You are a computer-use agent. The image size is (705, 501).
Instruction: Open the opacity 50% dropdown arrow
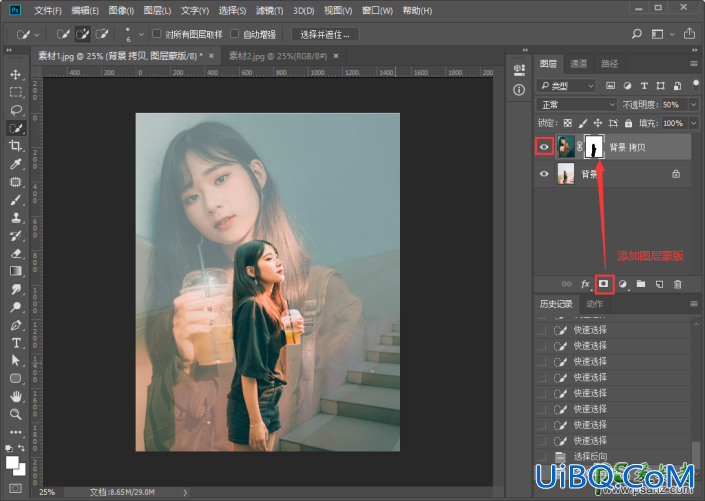(x=693, y=105)
